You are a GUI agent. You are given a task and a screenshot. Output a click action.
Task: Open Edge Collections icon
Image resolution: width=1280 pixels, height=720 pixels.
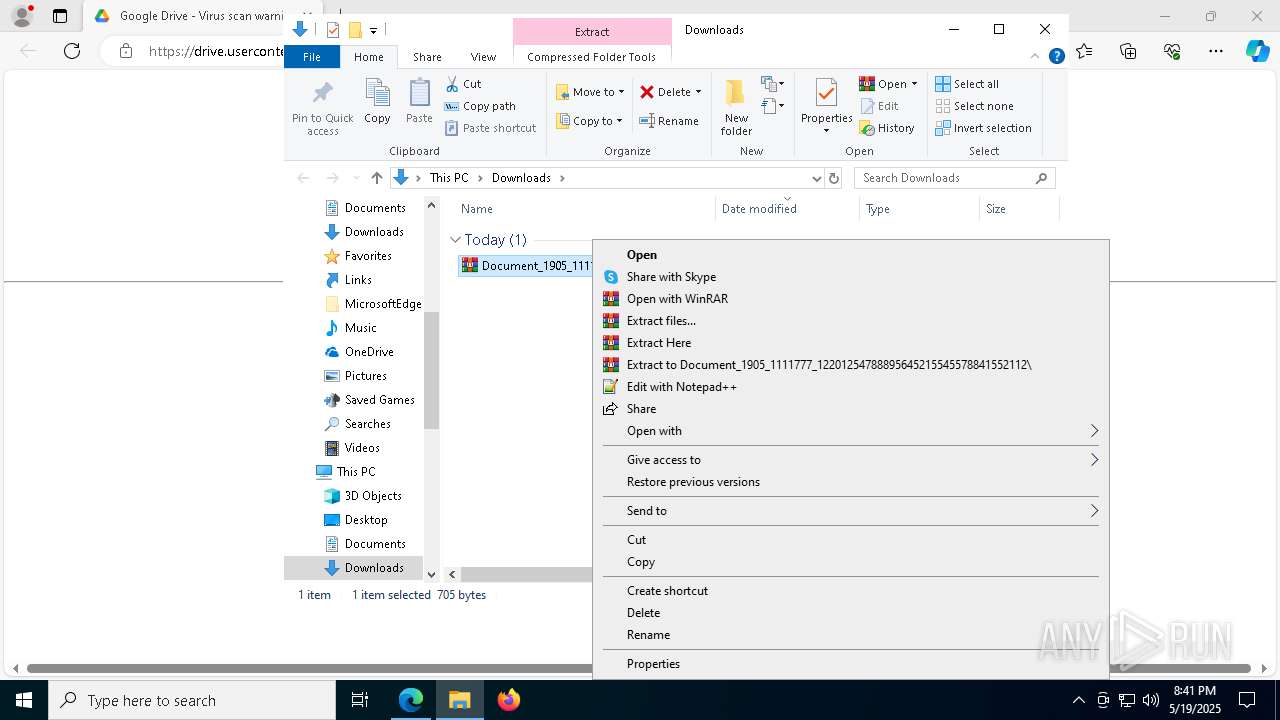1128,51
